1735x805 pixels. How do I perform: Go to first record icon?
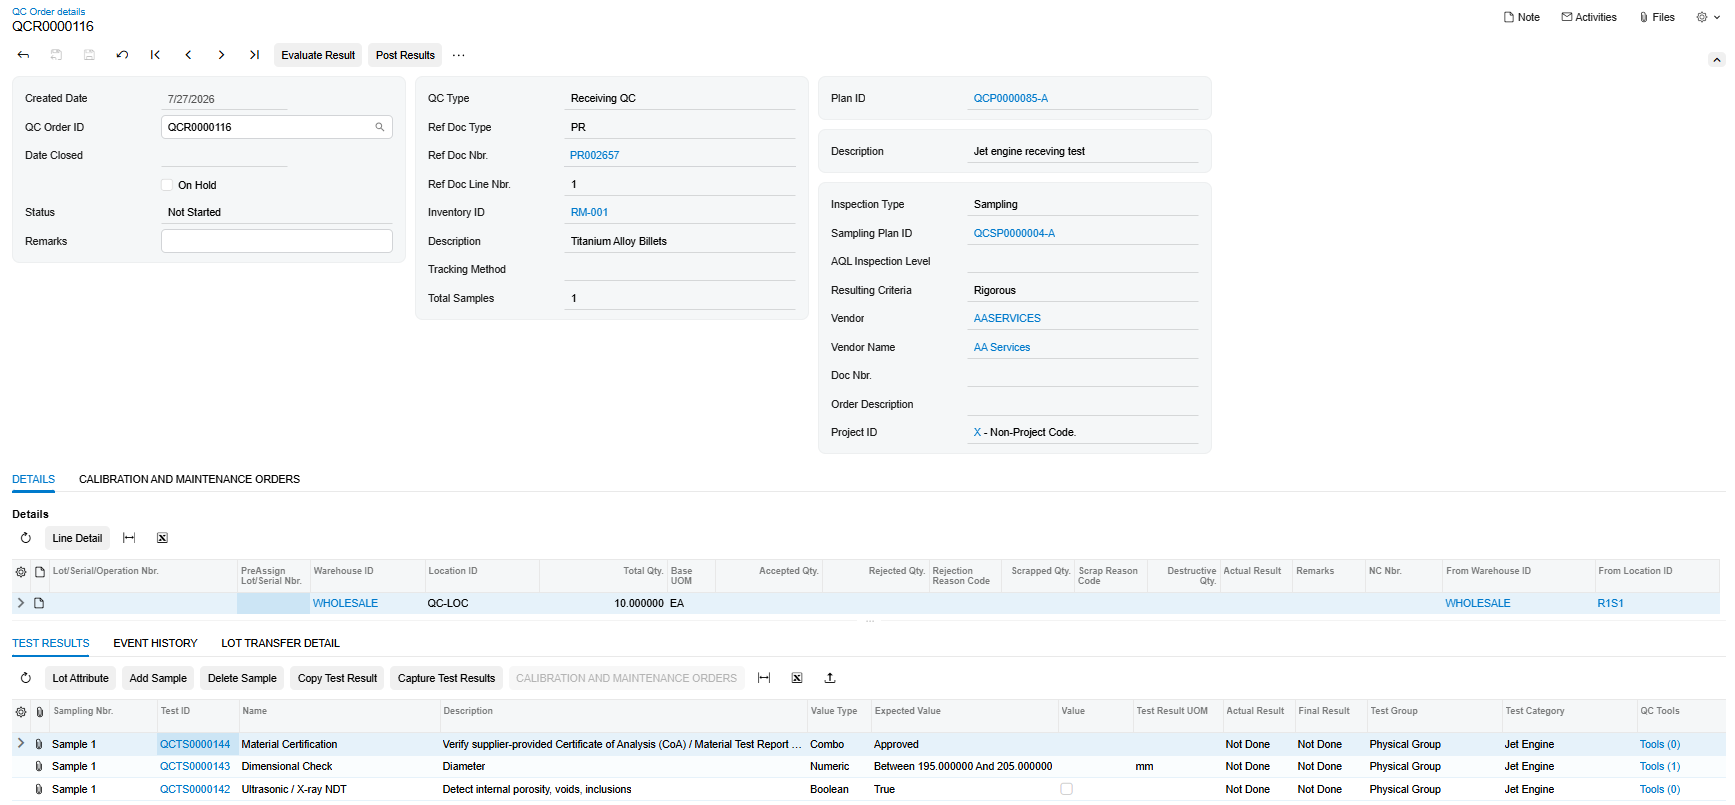click(155, 55)
